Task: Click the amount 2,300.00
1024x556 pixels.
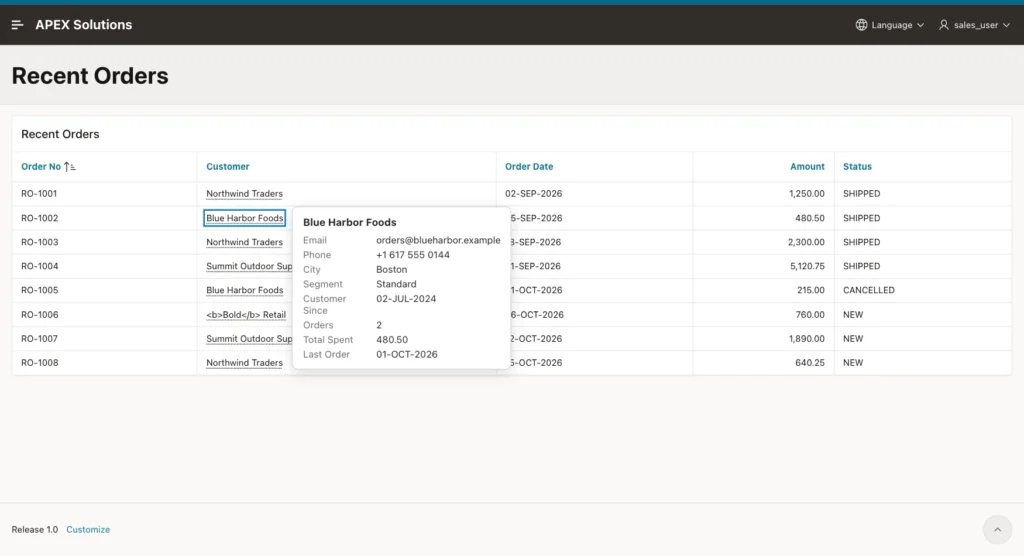Action: click(806, 242)
